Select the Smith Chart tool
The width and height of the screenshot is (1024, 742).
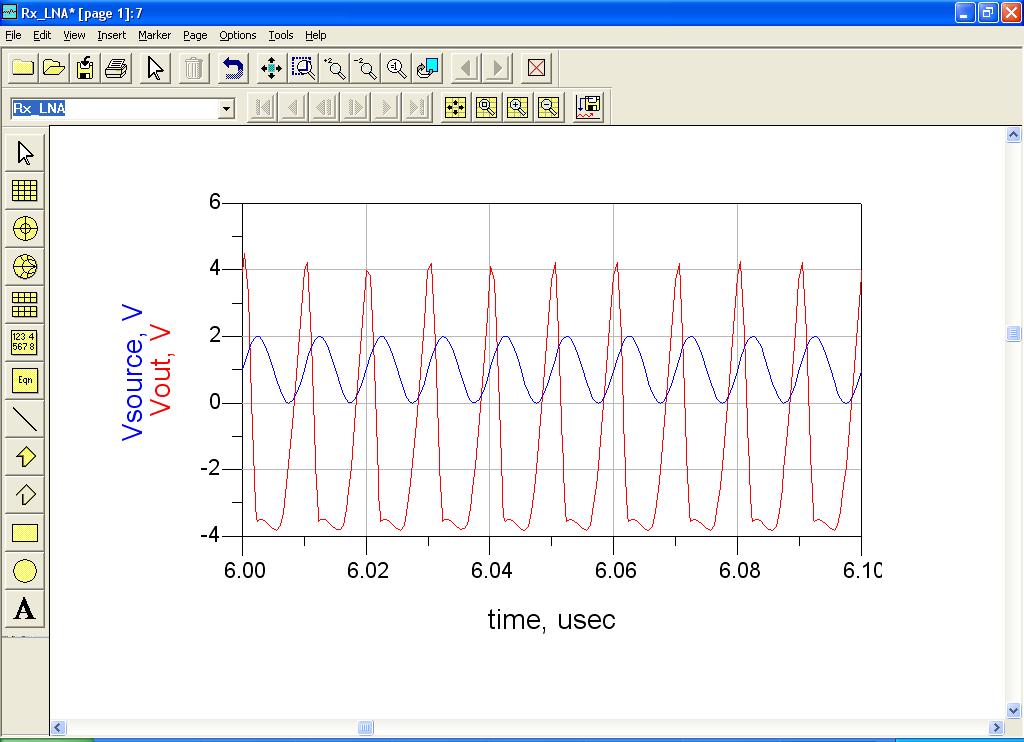click(25, 266)
